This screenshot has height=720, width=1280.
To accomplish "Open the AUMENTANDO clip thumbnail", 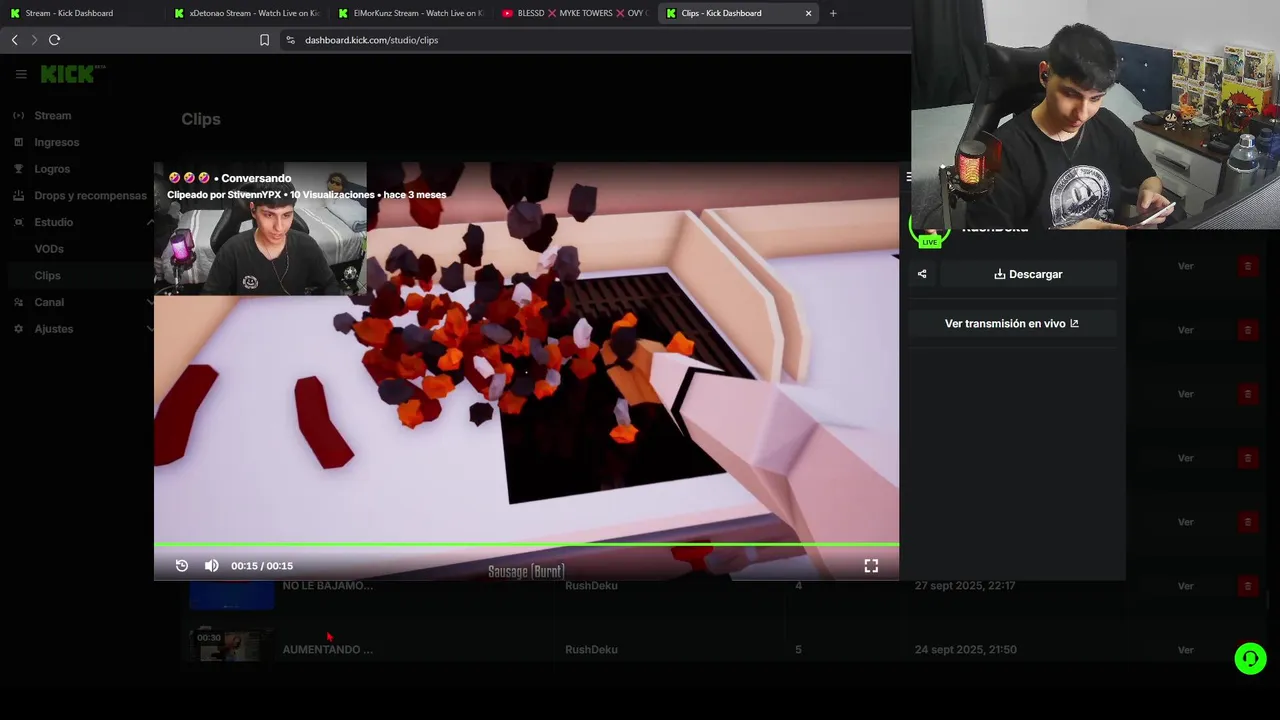I will [x=232, y=644].
